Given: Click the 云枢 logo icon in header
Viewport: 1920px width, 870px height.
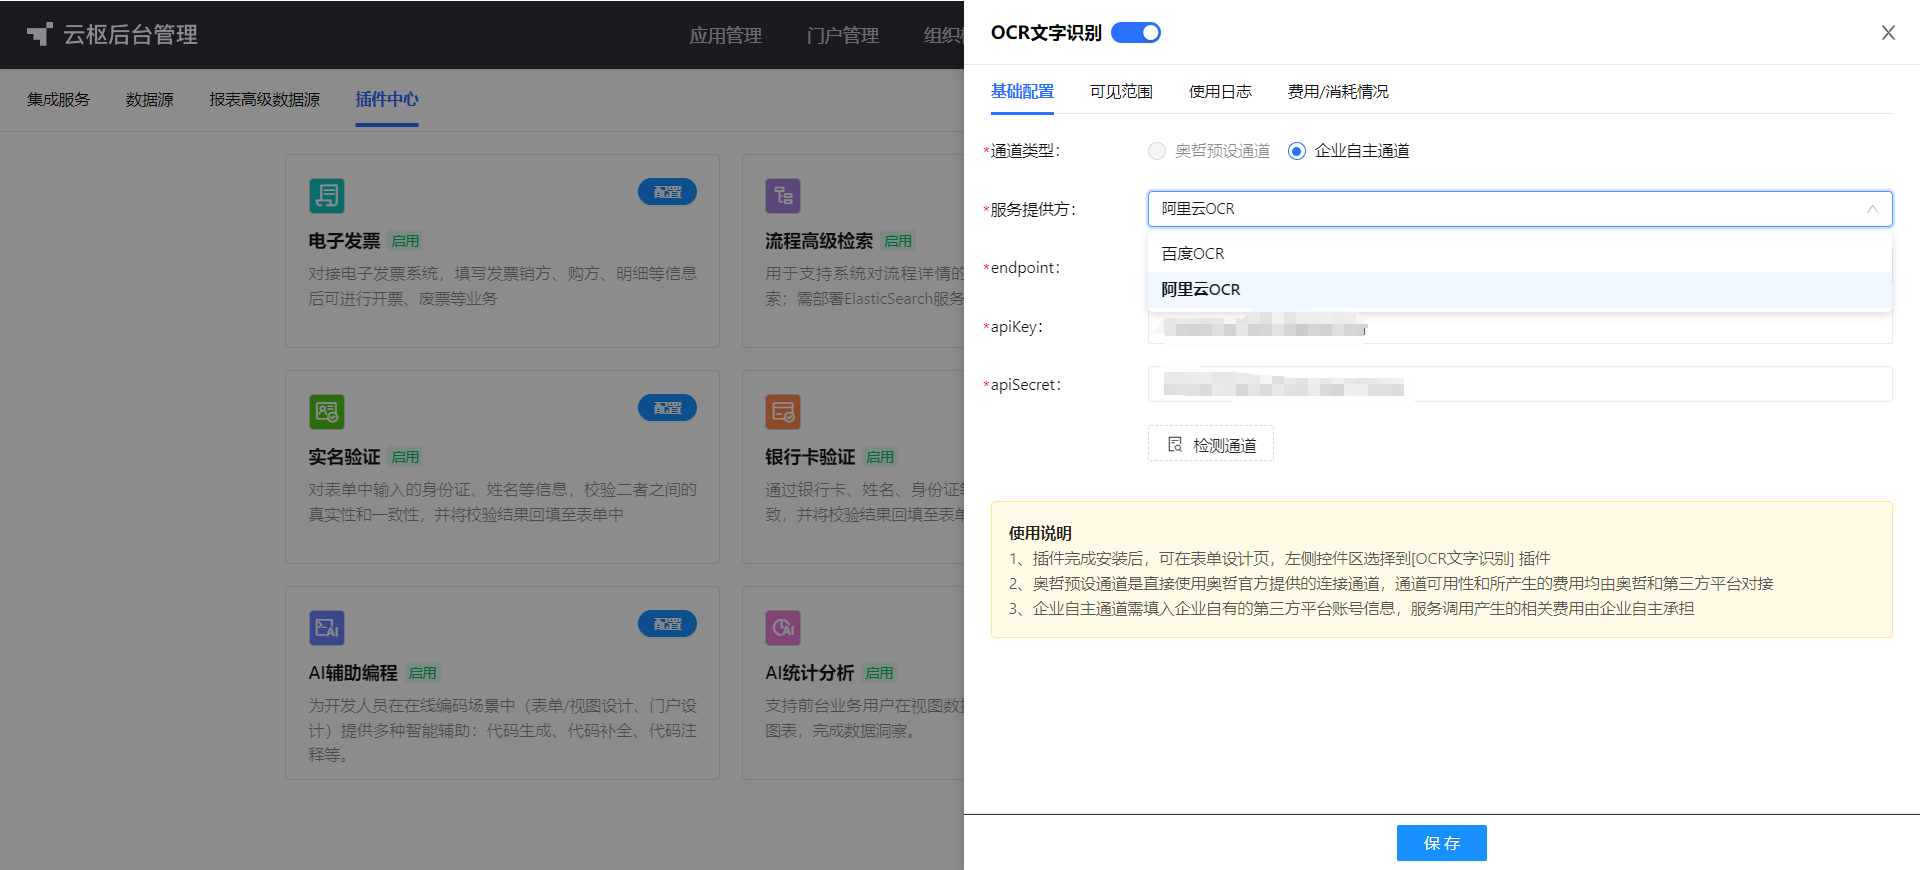Looking at the screenshot, I should coord(39,35).
